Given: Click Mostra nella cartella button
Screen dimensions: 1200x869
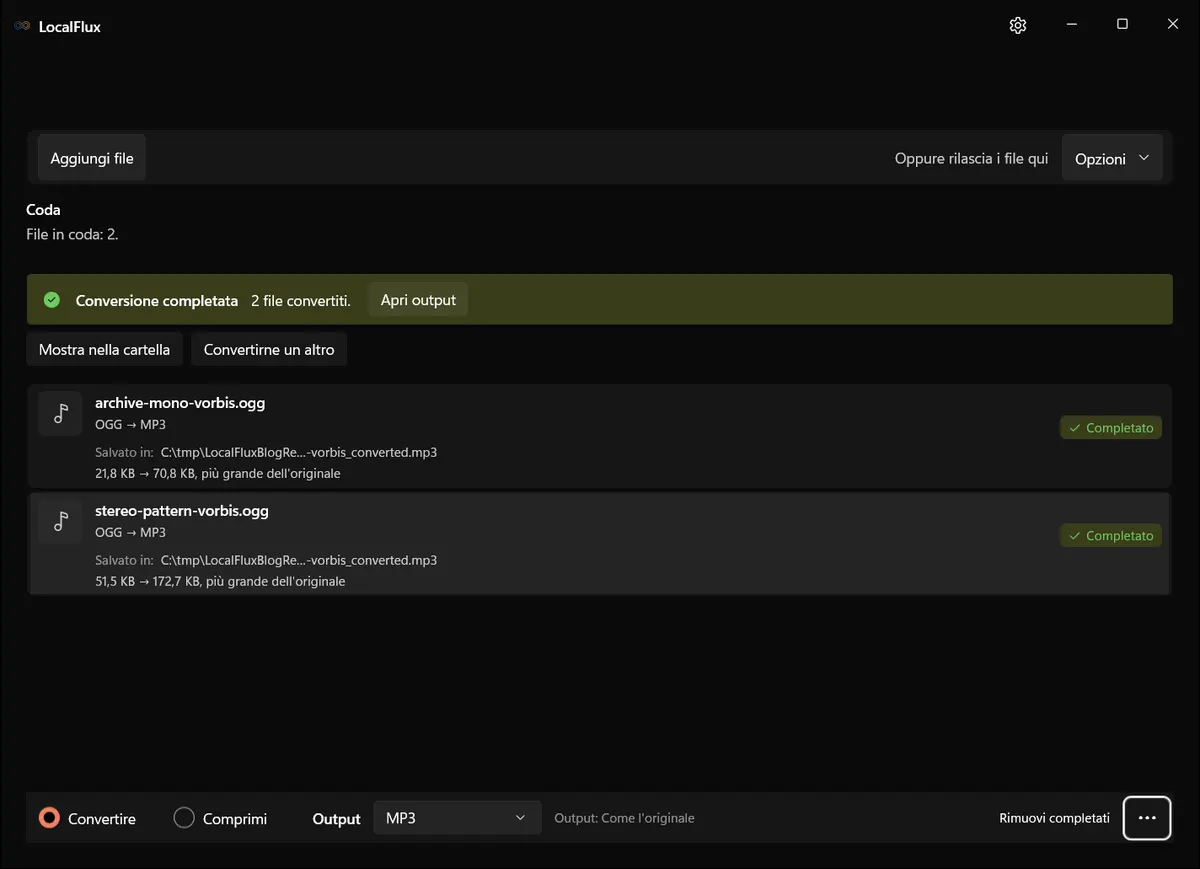Looking at the screenshot, I should (105, 350).
